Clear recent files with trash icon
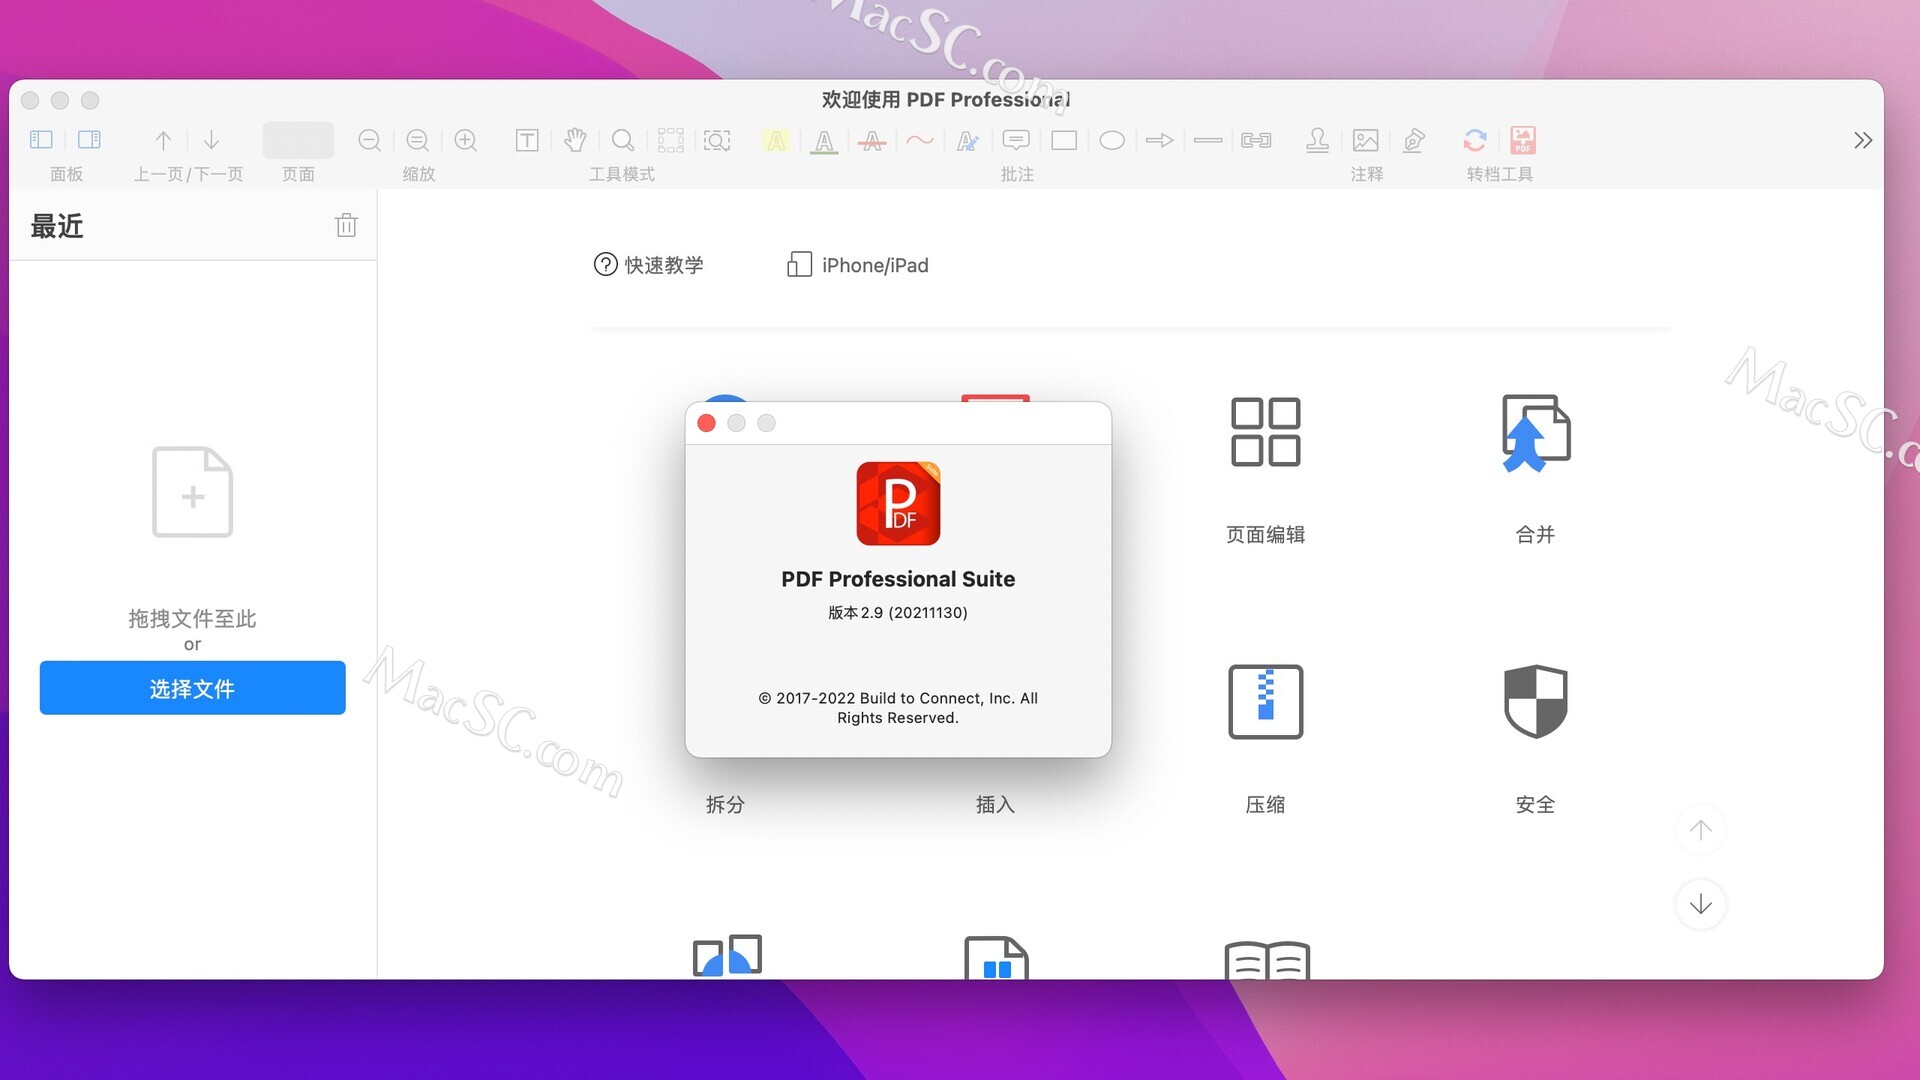The image size is (1920, 1080). pos(346,225)
